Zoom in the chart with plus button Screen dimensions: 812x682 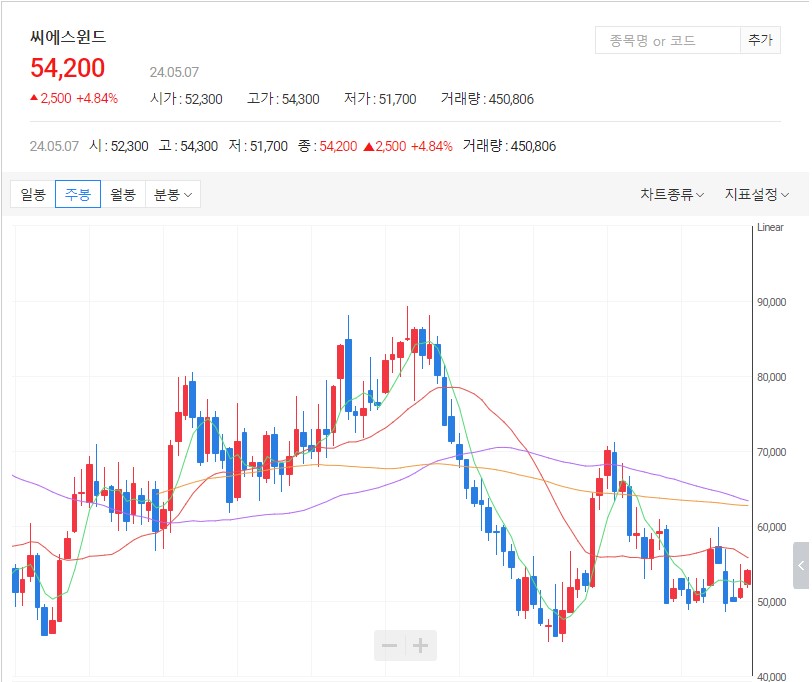point(421,646)
